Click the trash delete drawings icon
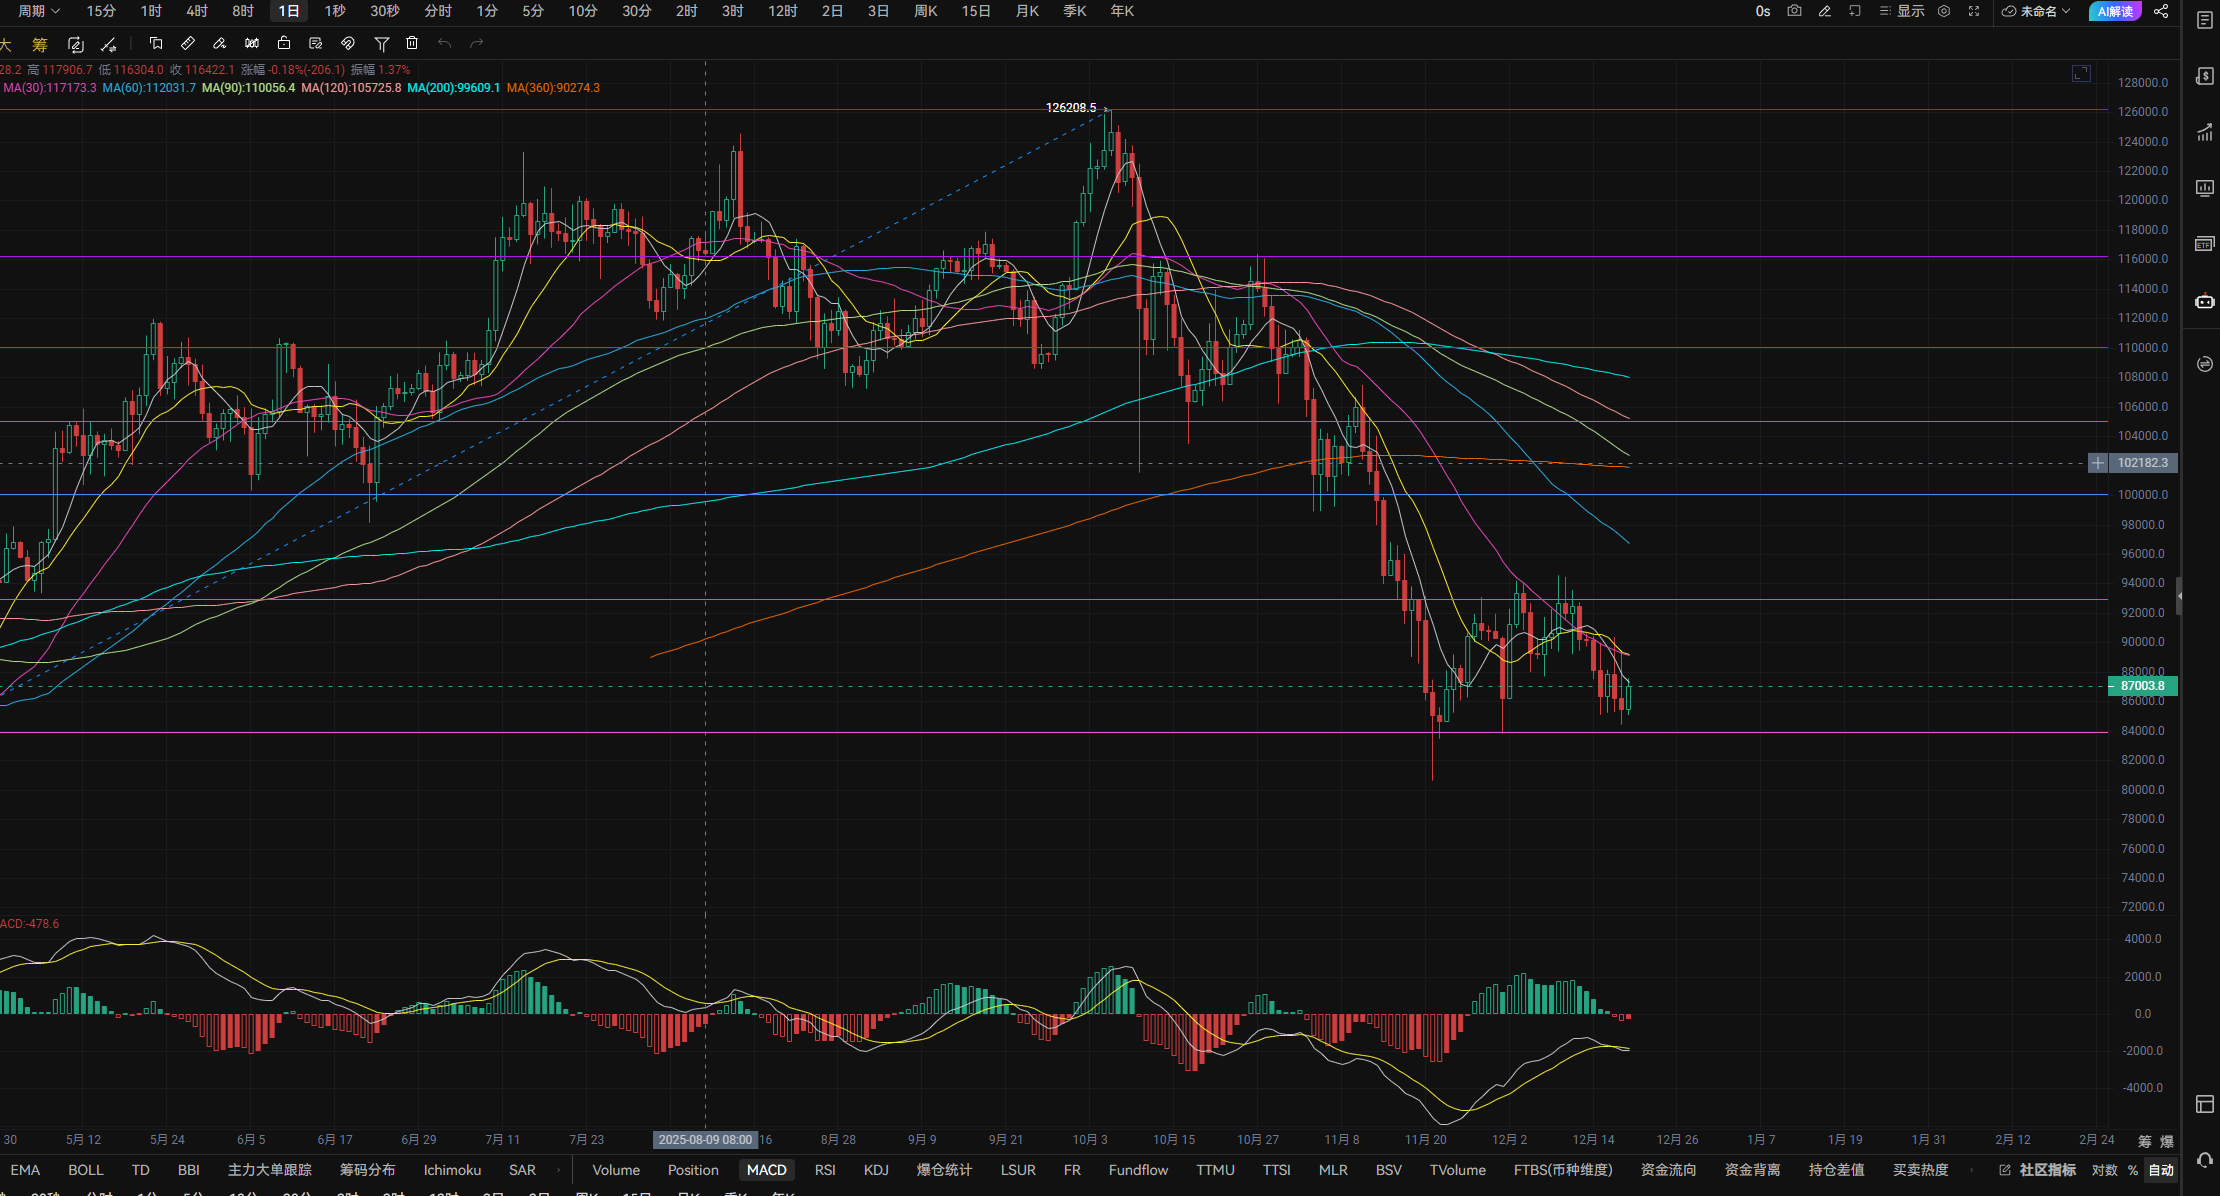This screenshot has width=2220, height=1196. 412,43
